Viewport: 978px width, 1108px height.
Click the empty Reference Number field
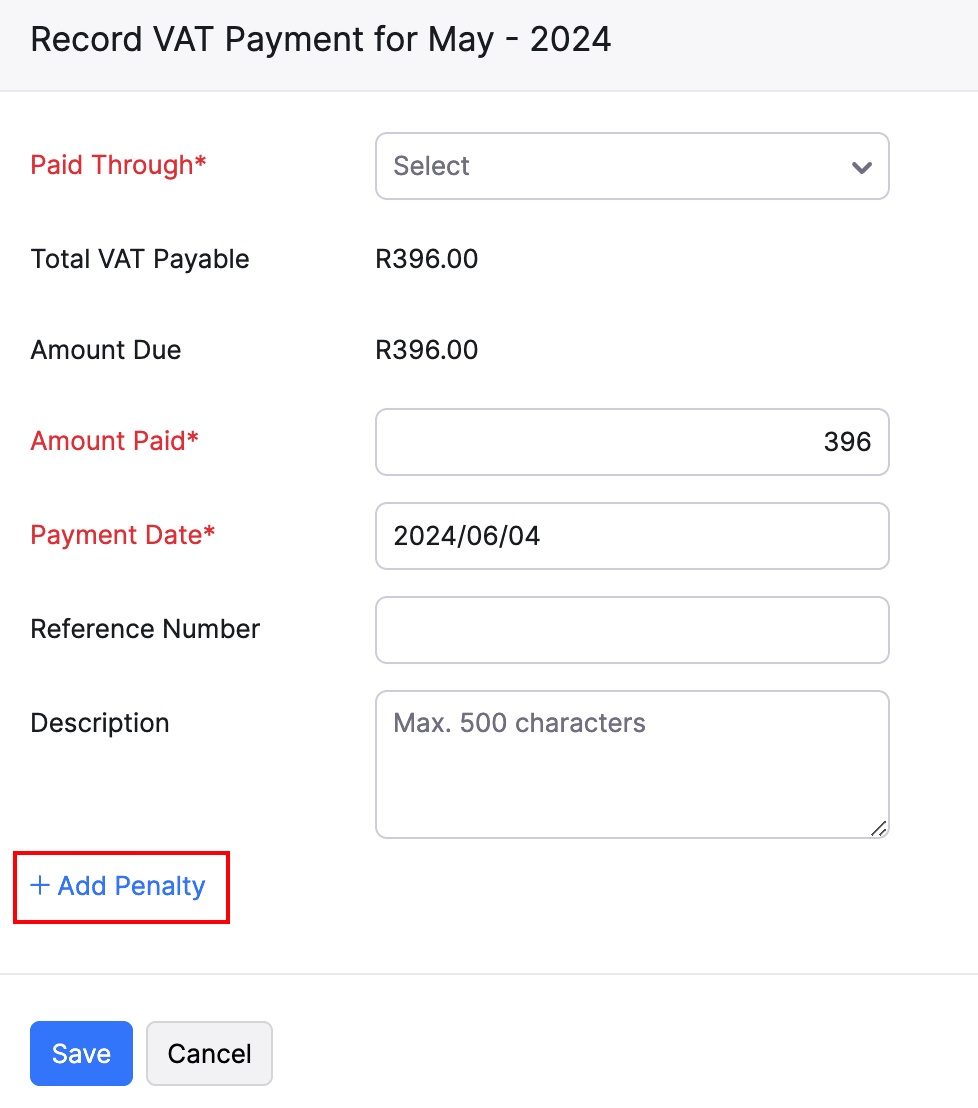[x=632, y=630]
